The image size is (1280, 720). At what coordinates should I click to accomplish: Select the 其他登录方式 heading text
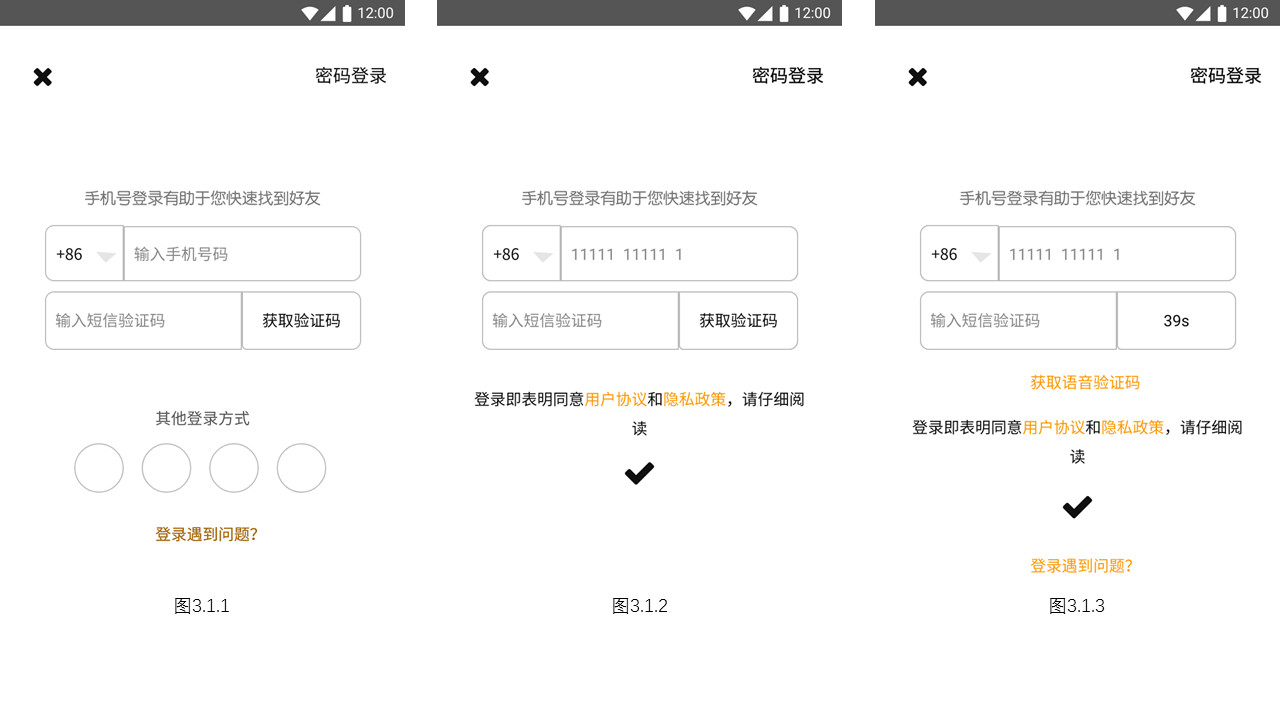tap(202, 418)
